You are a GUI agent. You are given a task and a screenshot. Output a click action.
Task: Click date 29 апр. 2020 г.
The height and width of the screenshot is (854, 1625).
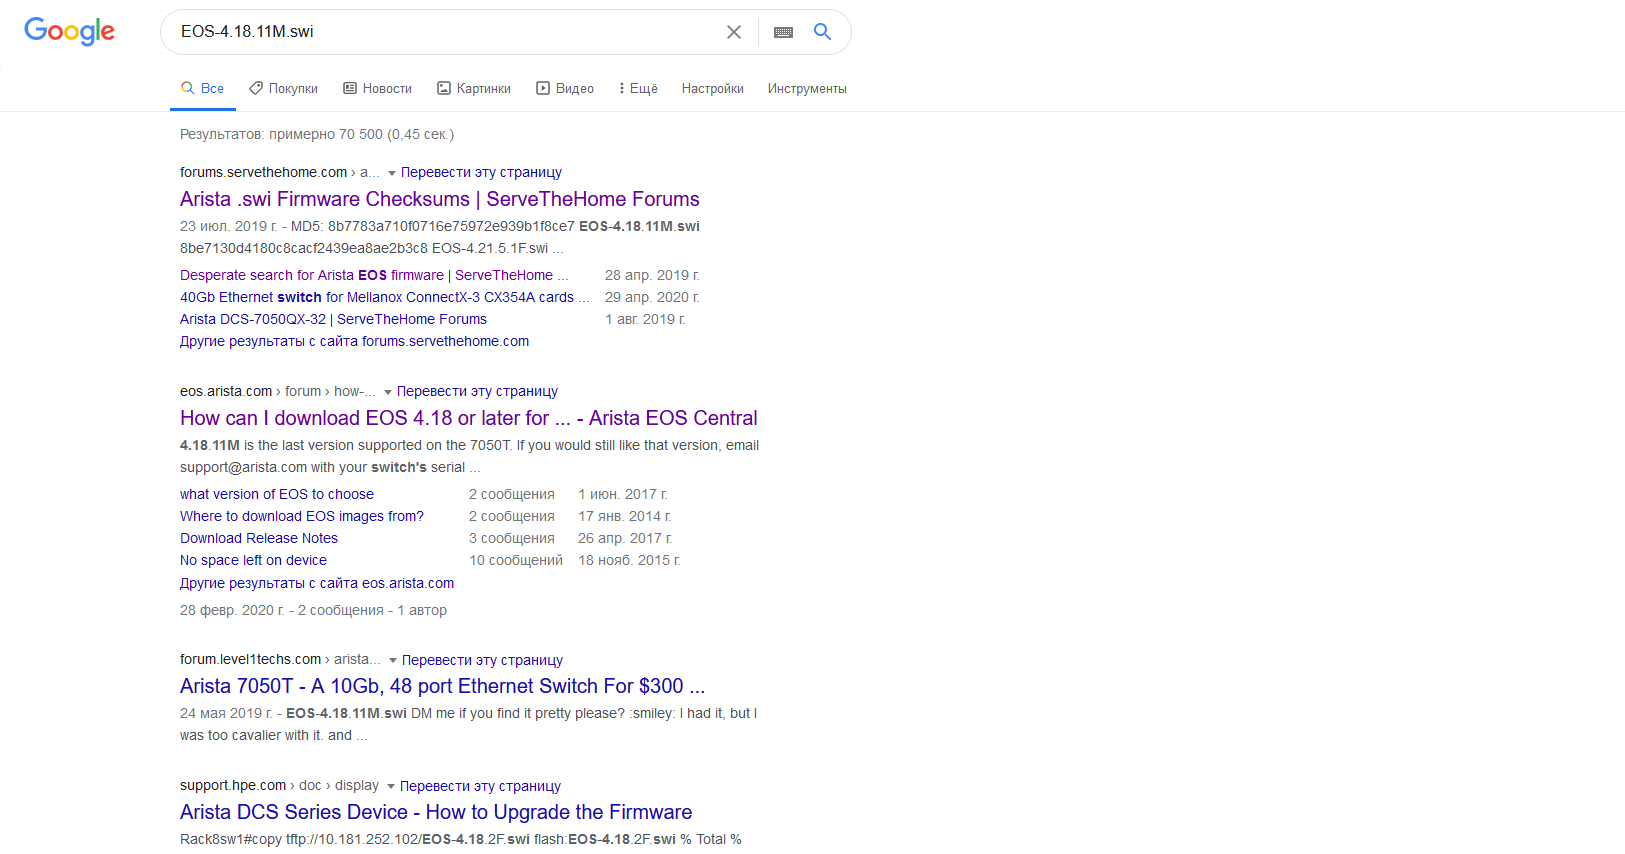(652, 297)
